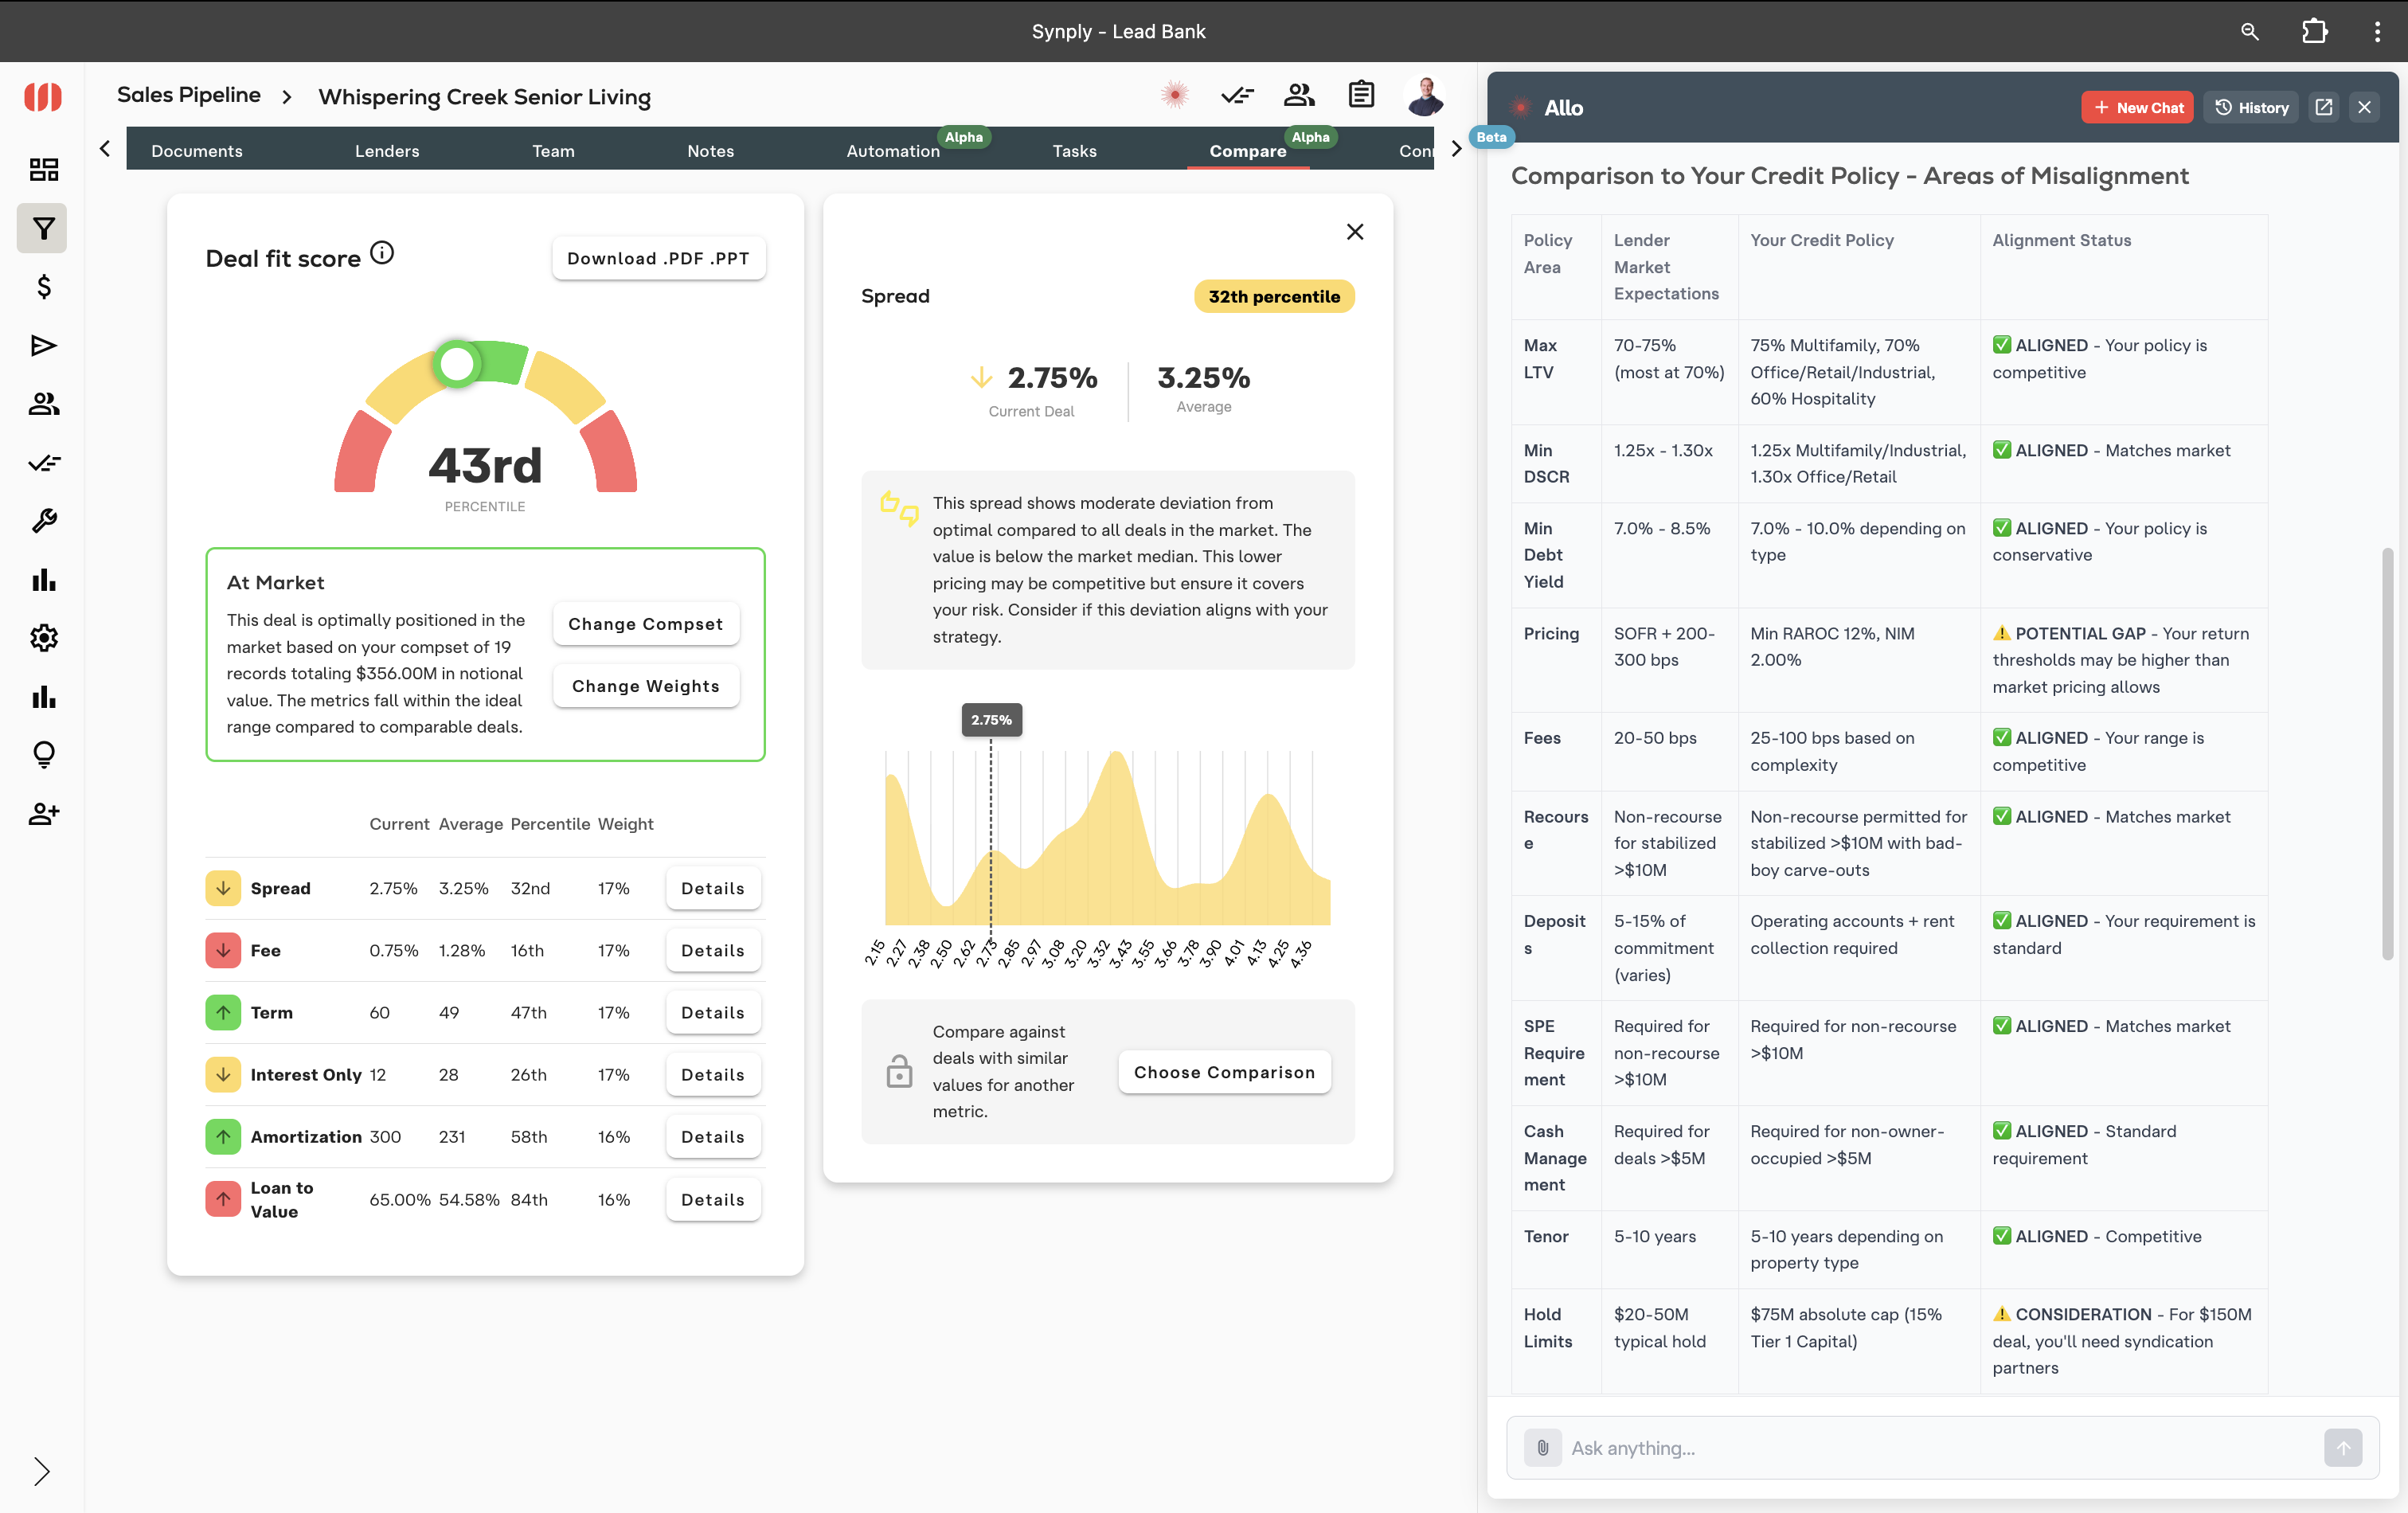
Task: Expand the sidebar with bottom chevron
Action: point(41,1471)
